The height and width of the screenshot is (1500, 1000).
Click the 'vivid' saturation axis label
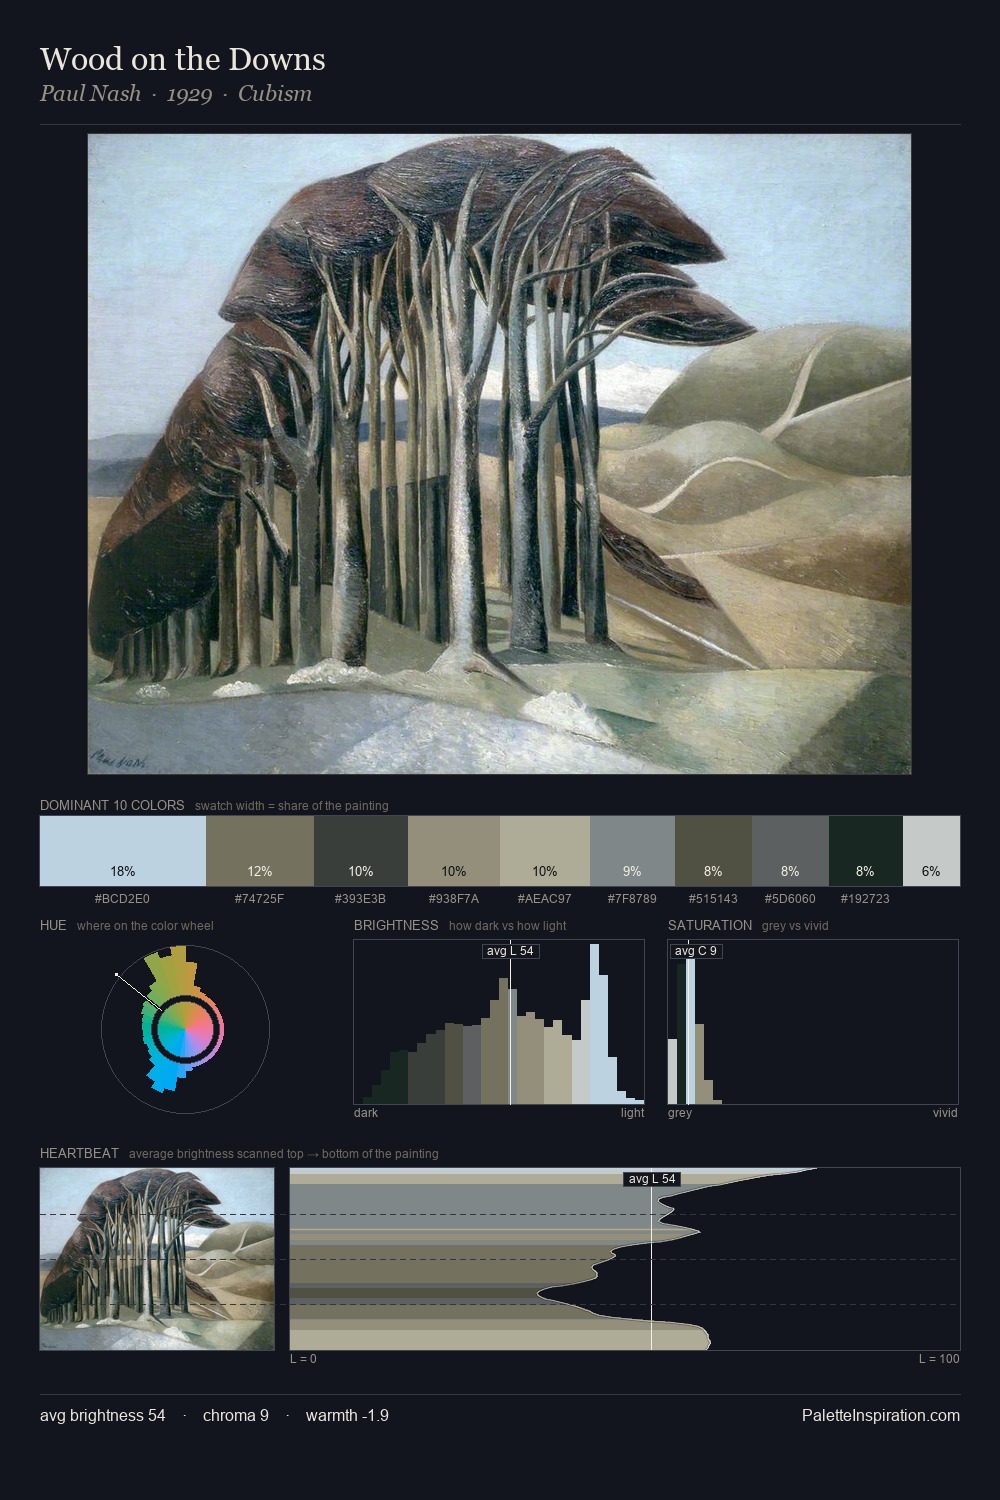(x=945, y=1112)
